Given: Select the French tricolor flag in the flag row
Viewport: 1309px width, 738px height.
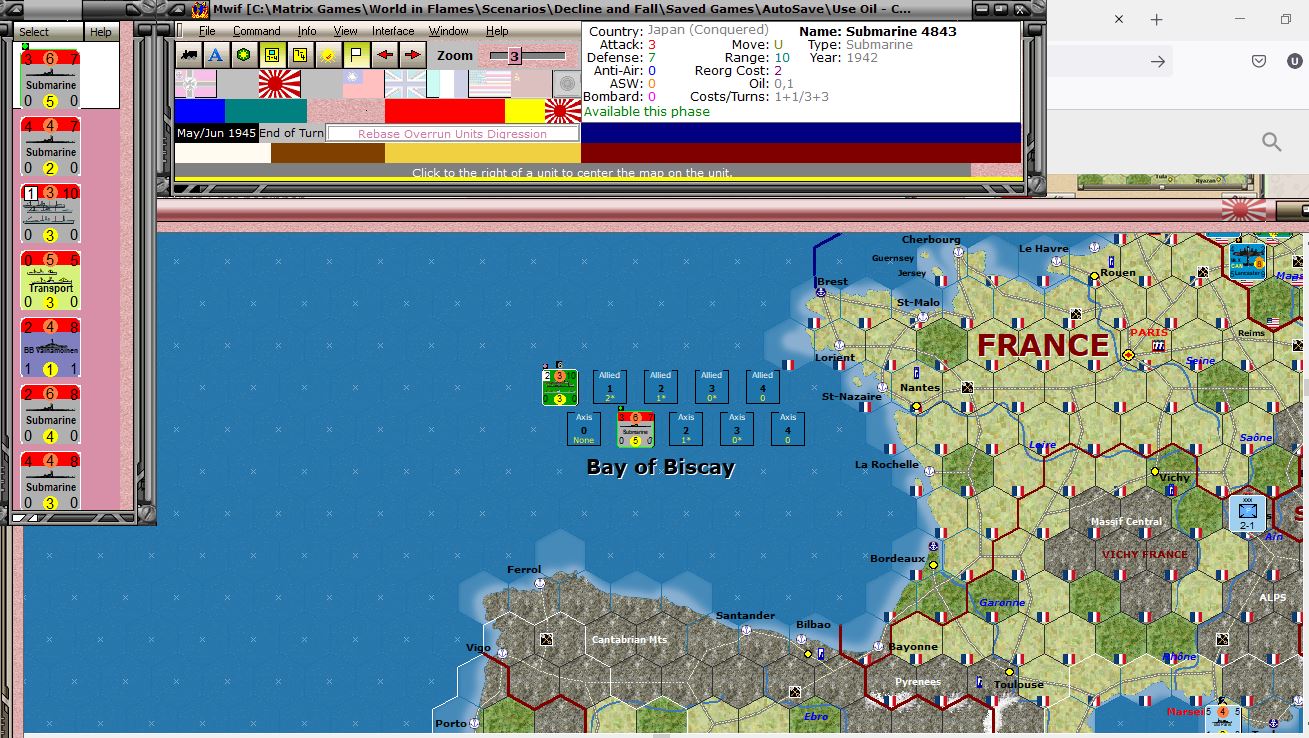Looking at the screenshot, I should click(x=447, y=84).
